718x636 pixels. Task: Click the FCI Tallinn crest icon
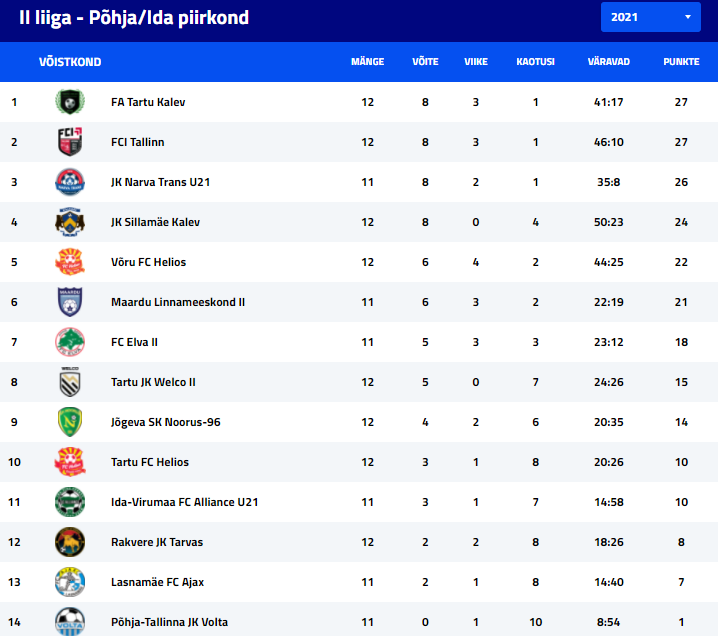point(70,141)
